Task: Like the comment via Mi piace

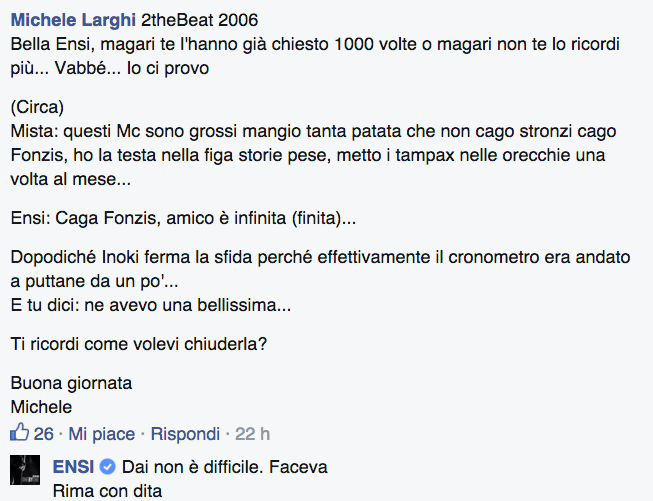Action: 102,434
